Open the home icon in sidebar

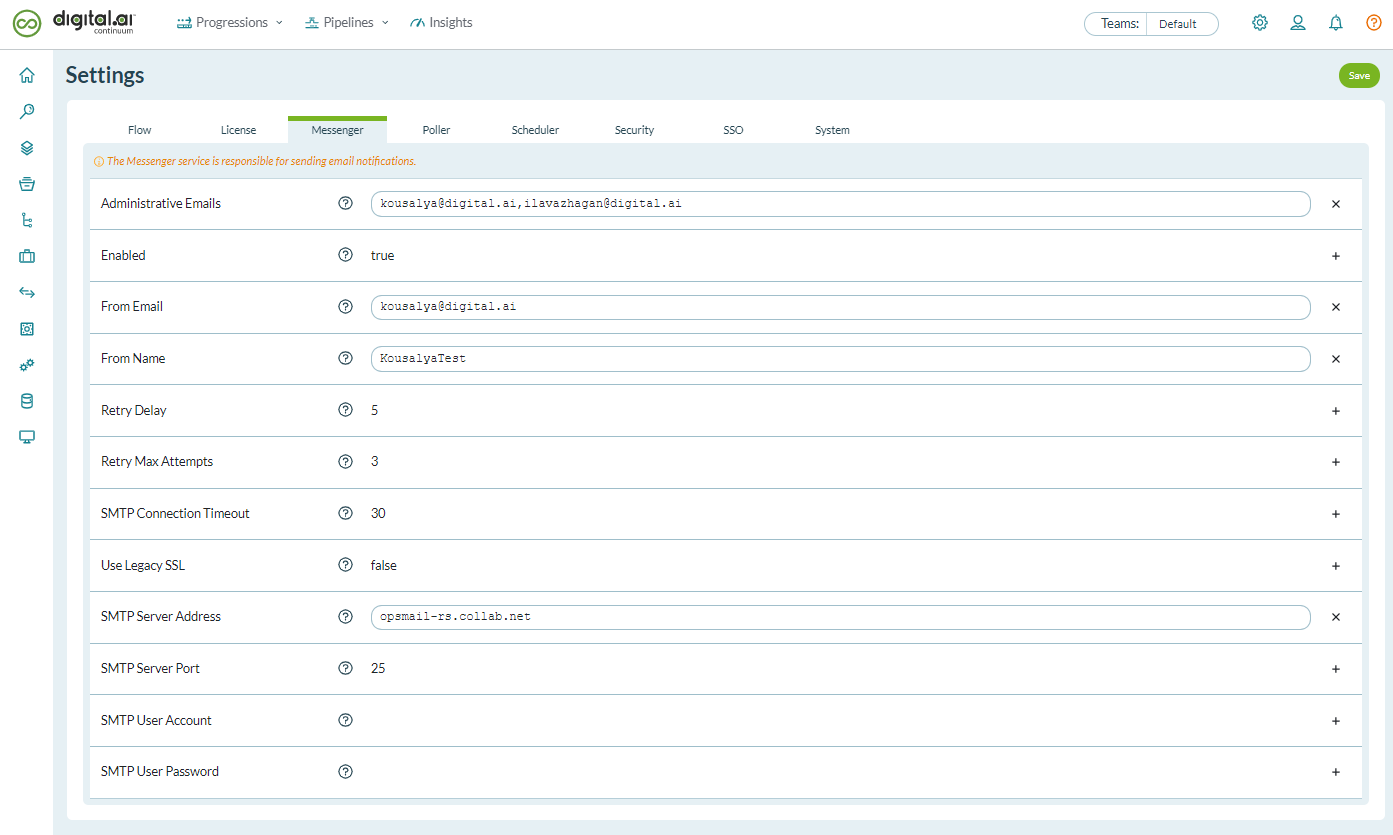pyautogui.click(x=27, y=75)
